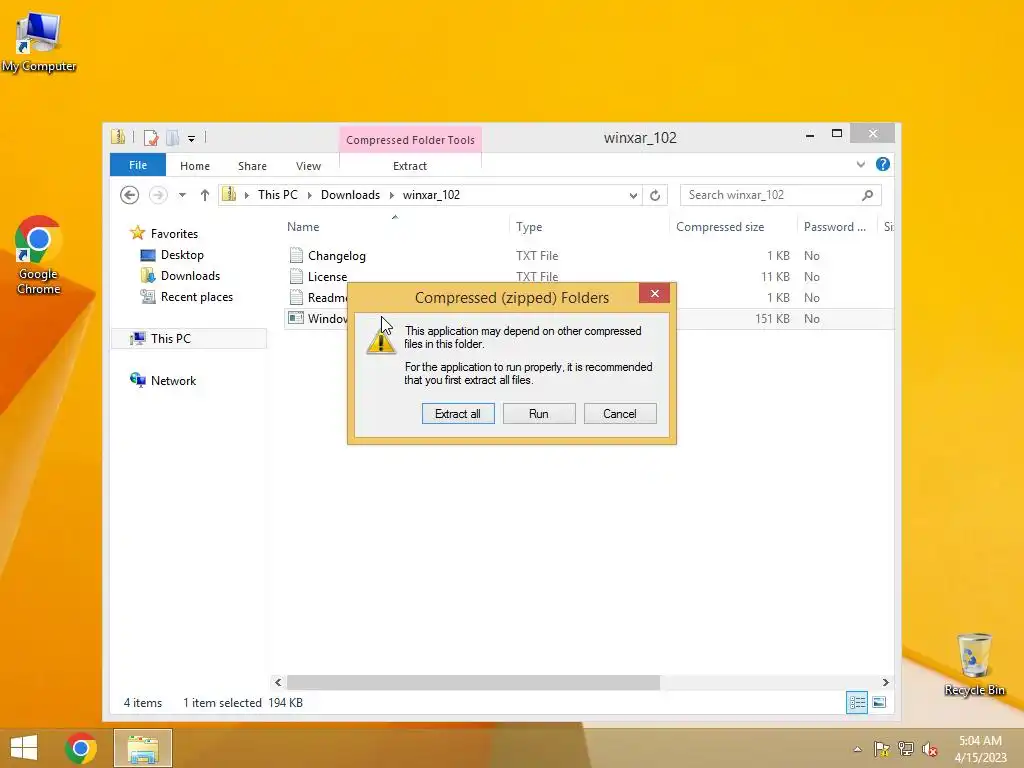Open the taskbar clock showing 5:04 AM

(980, 749)
